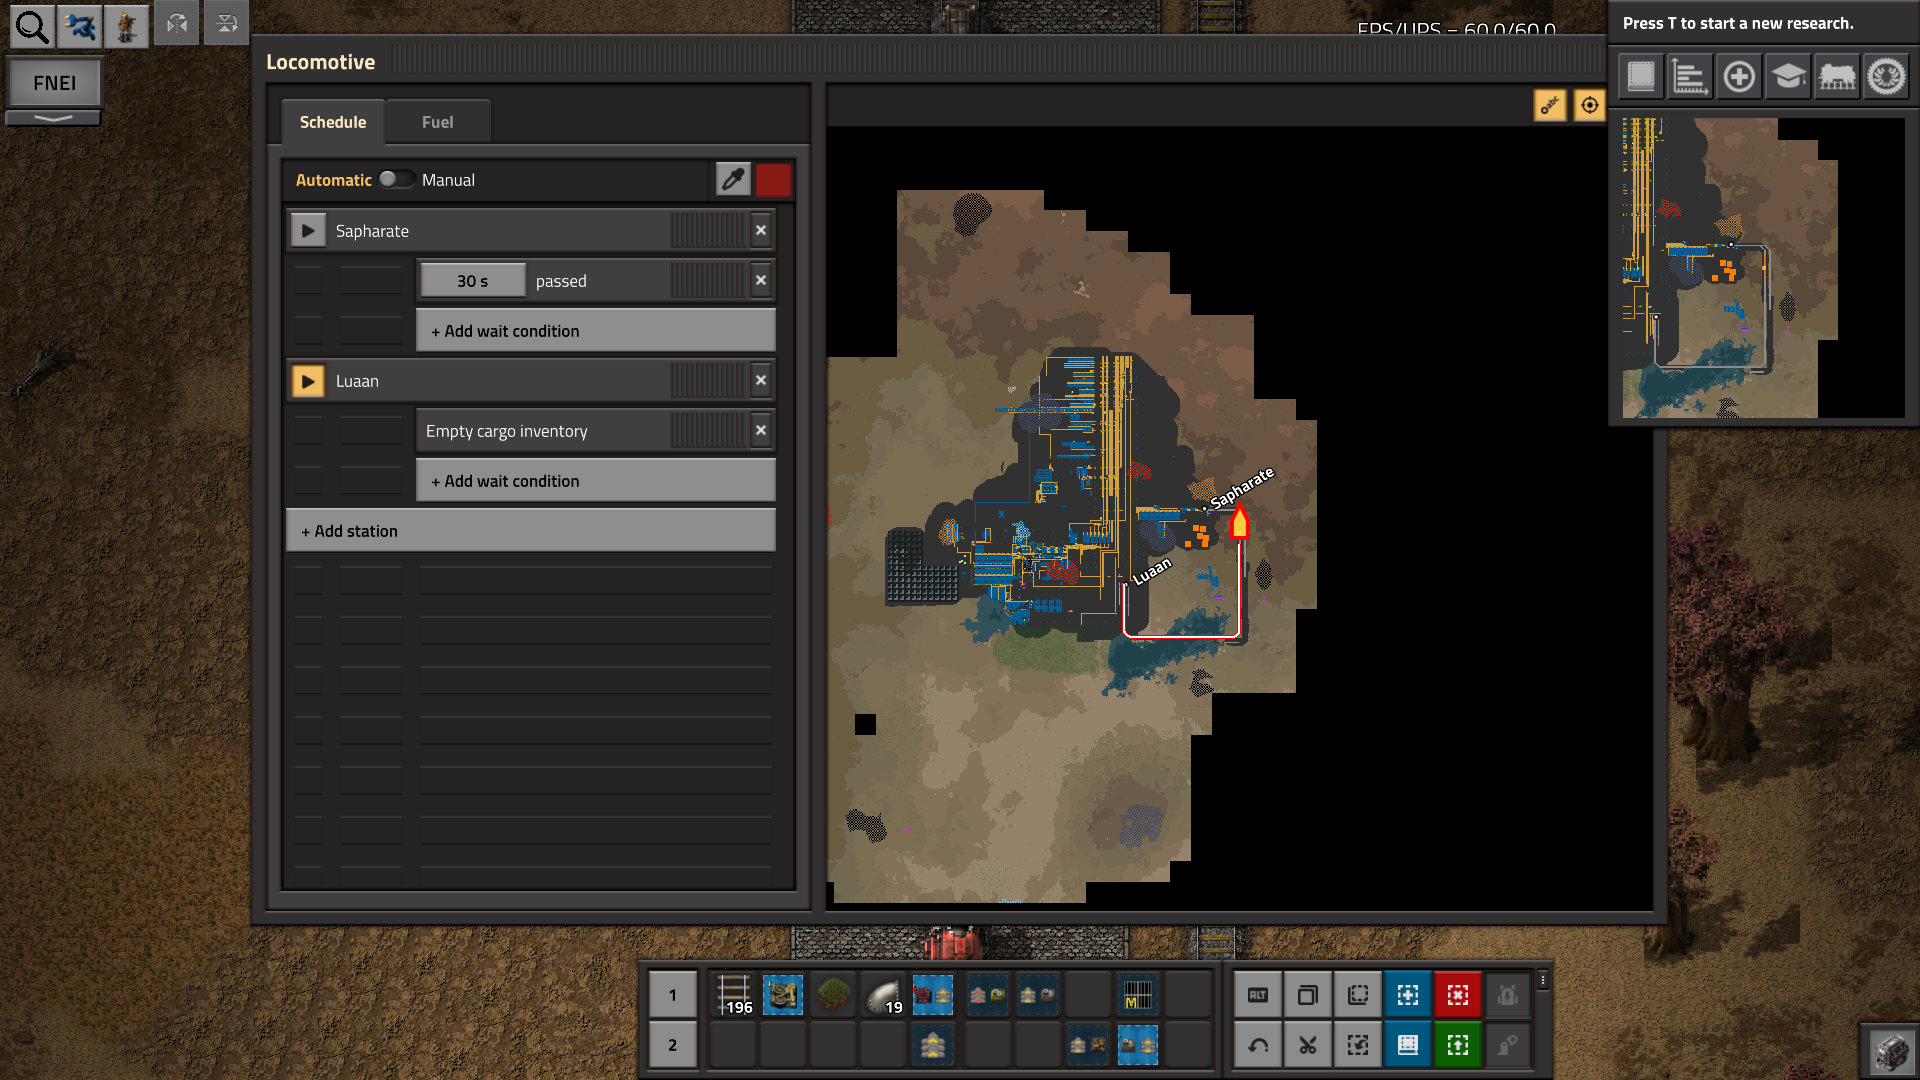This screenshot has width=1920, height=1080.
Task: Select the landfill grass tile item
Action: tap(833, 995)
